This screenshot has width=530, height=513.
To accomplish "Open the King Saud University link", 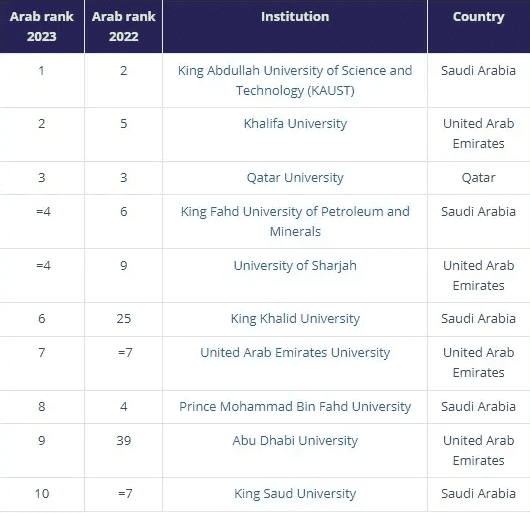I will coord(295,494).
